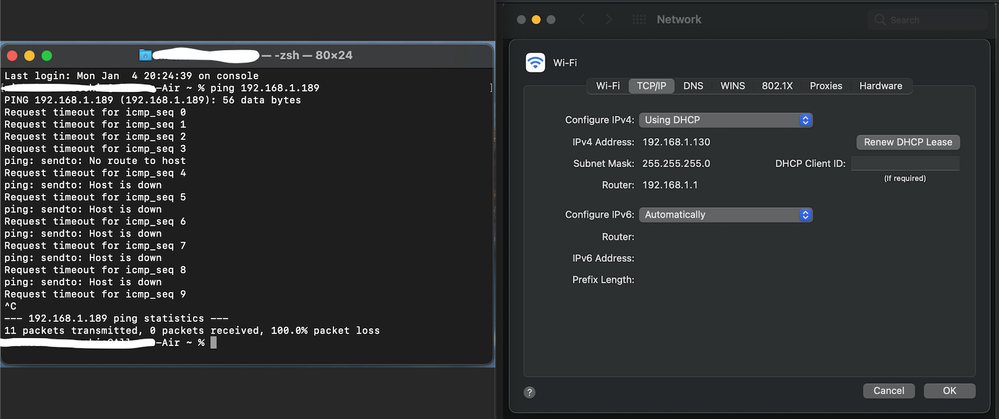Image resolution: width=999 pixels, height=419 pixels.
Task: Click the Search magnifier icon
Action: 880,20
